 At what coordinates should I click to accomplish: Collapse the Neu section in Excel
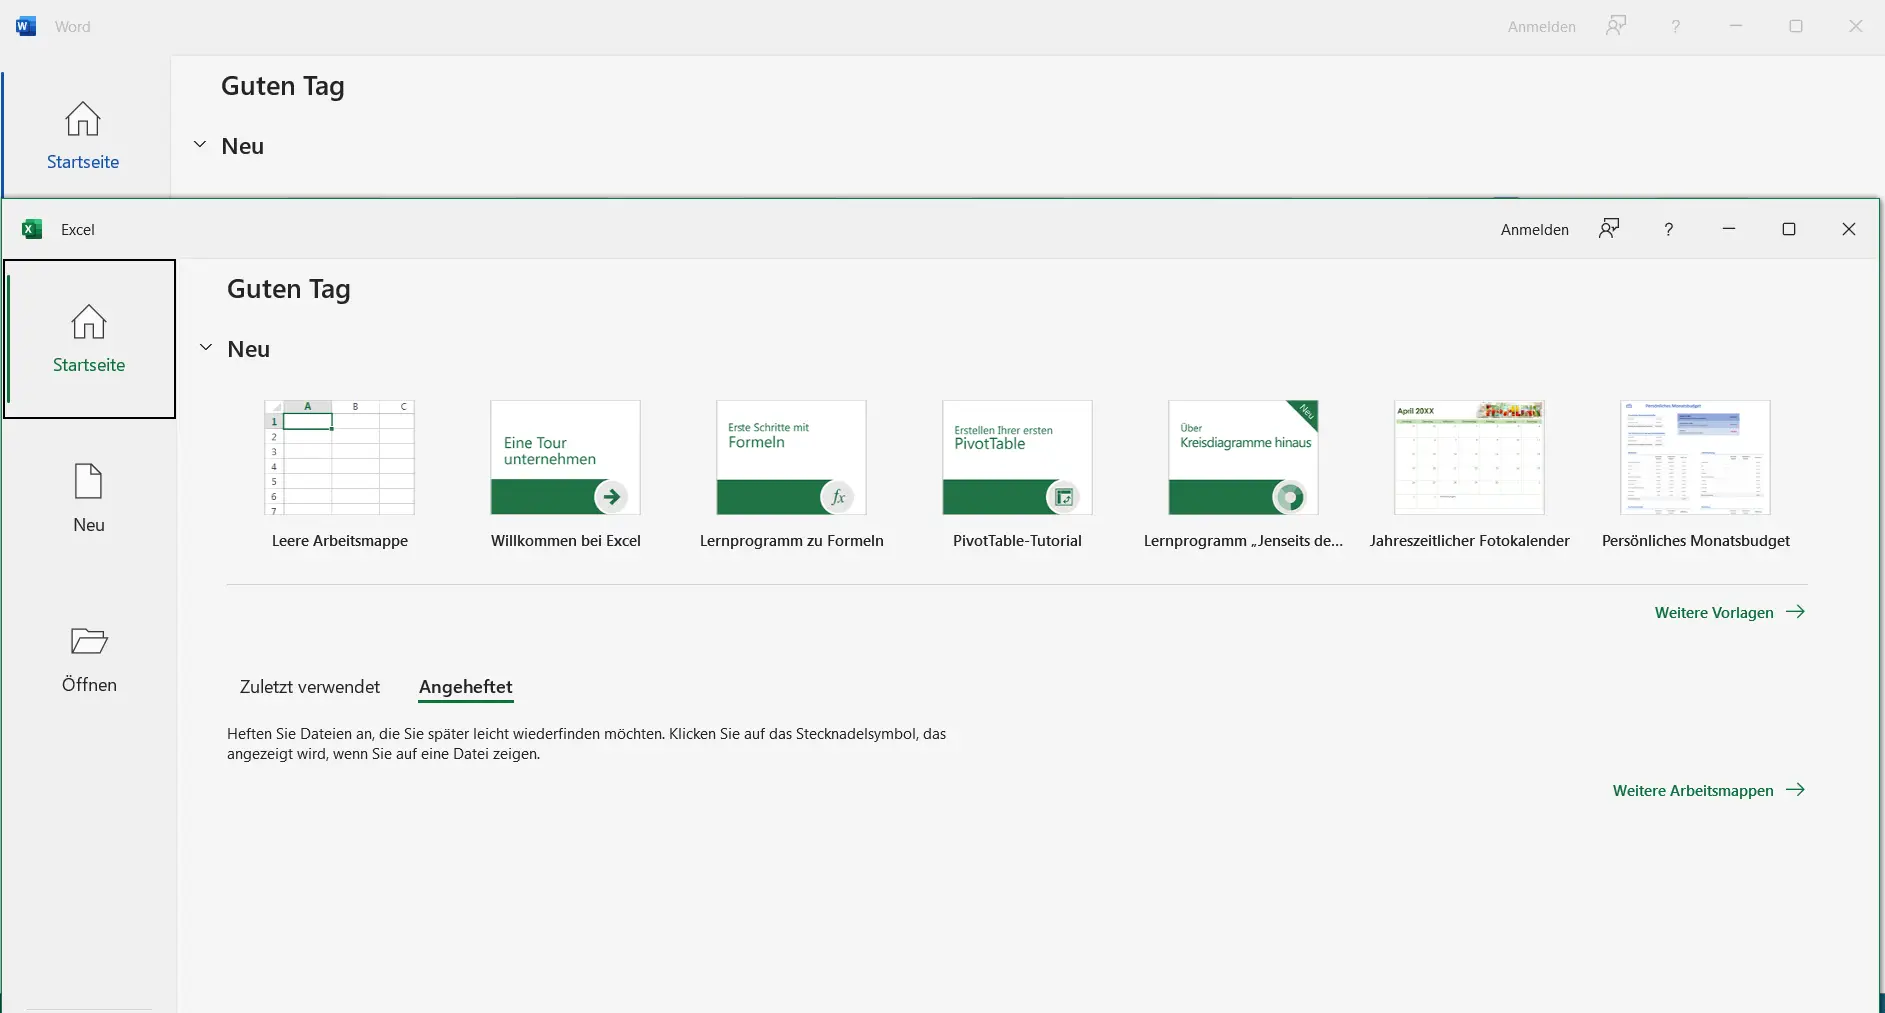(206, 348)
